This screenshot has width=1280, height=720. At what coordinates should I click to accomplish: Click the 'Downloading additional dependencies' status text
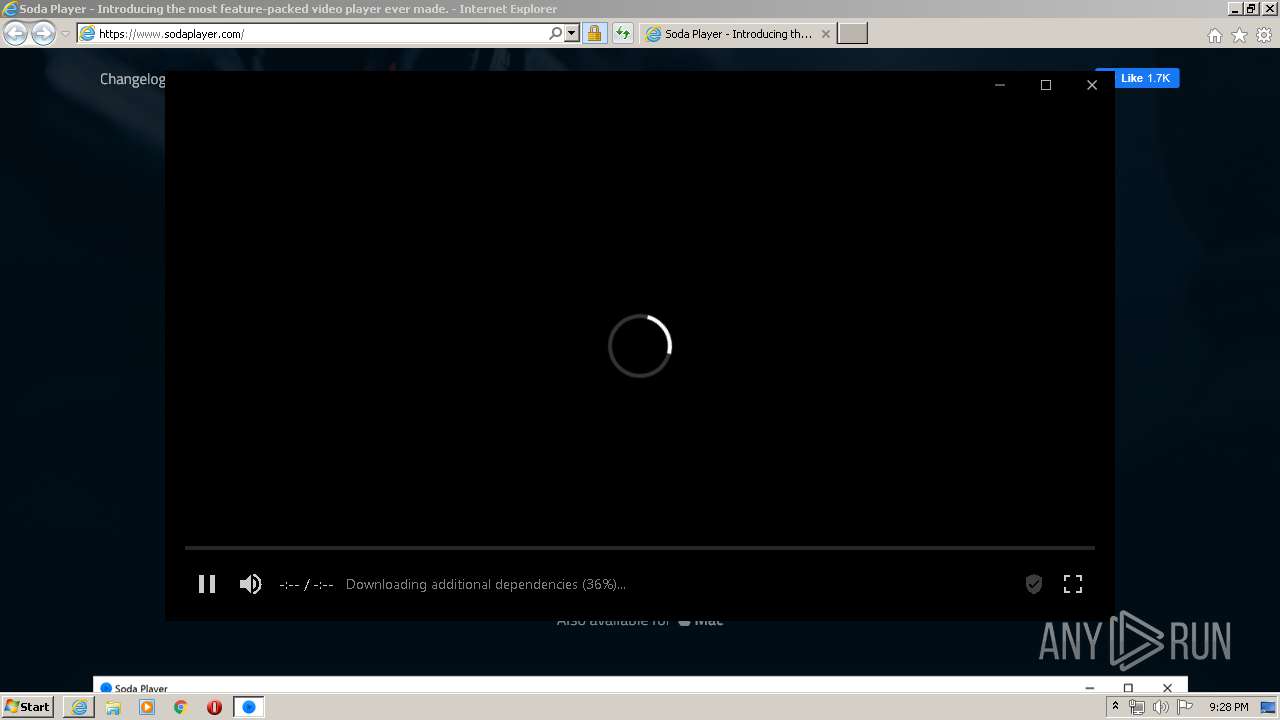pyautogui.click(x=486, y=584)
